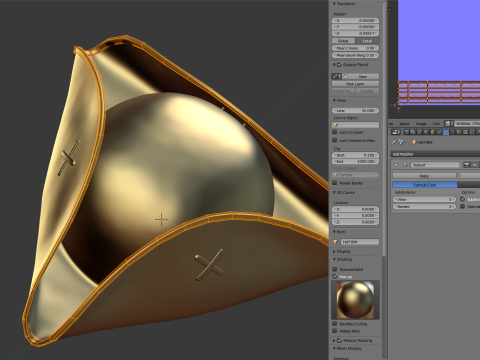This screenshot has height=360, width=480.
Task: Uncheck the Subdivide UVs option checkbox
Action: pos(463,199)
